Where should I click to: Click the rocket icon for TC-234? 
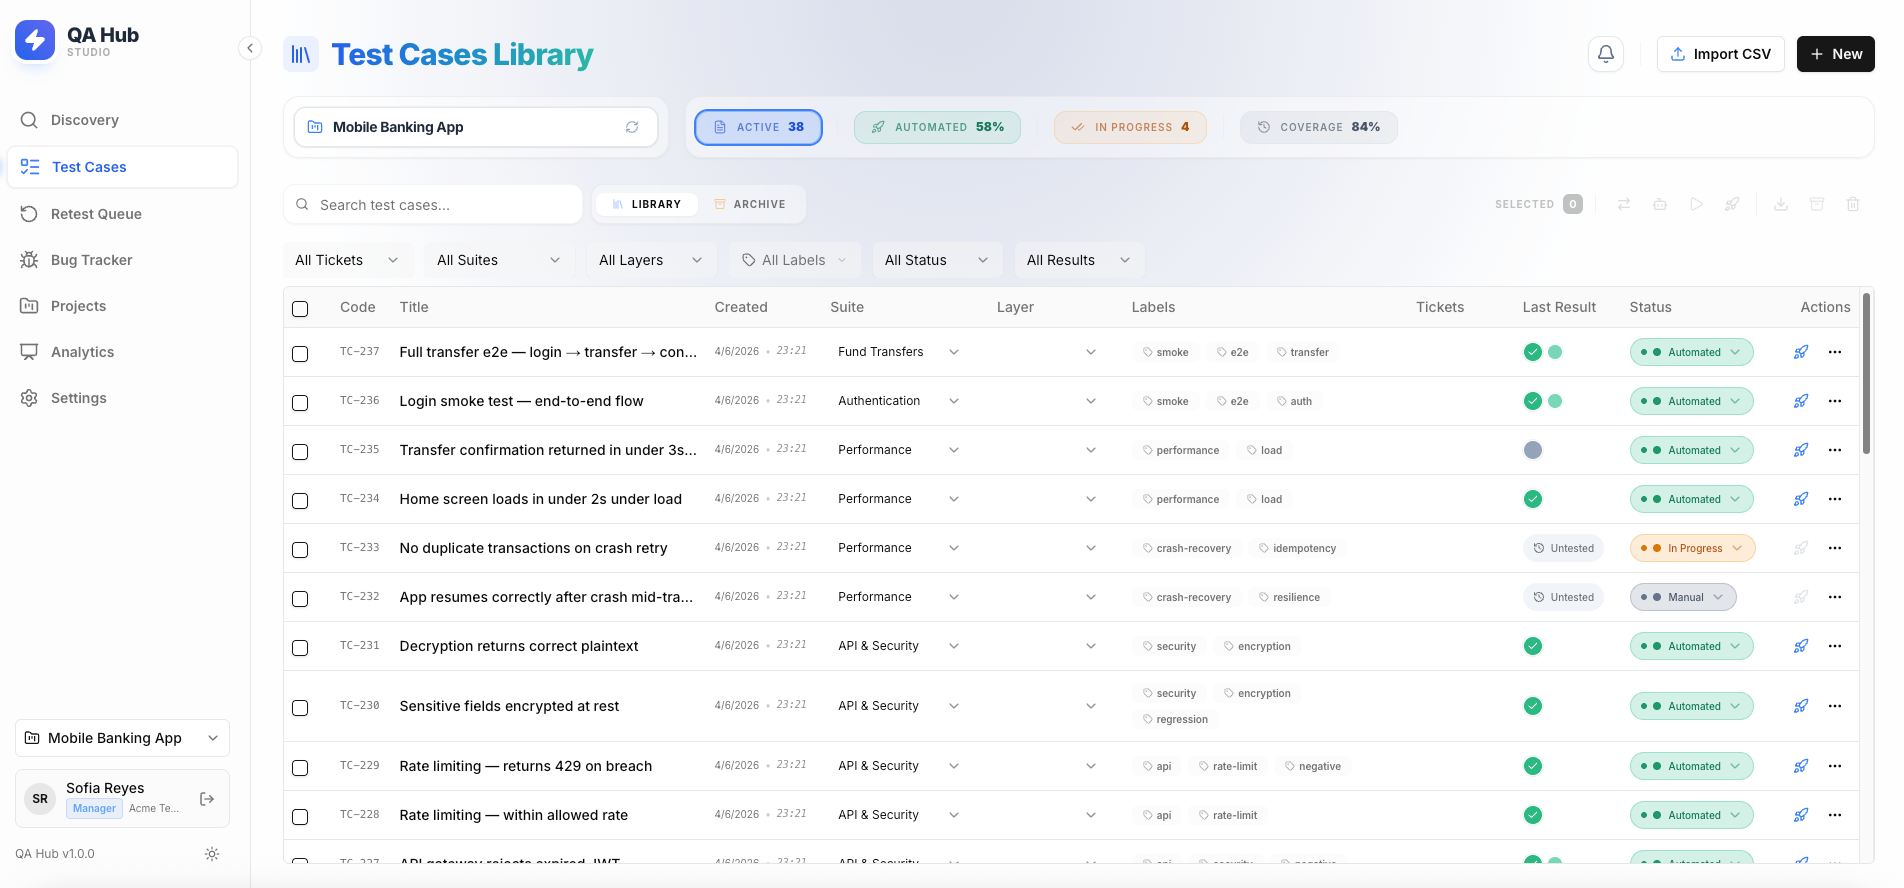point(1801,499)
